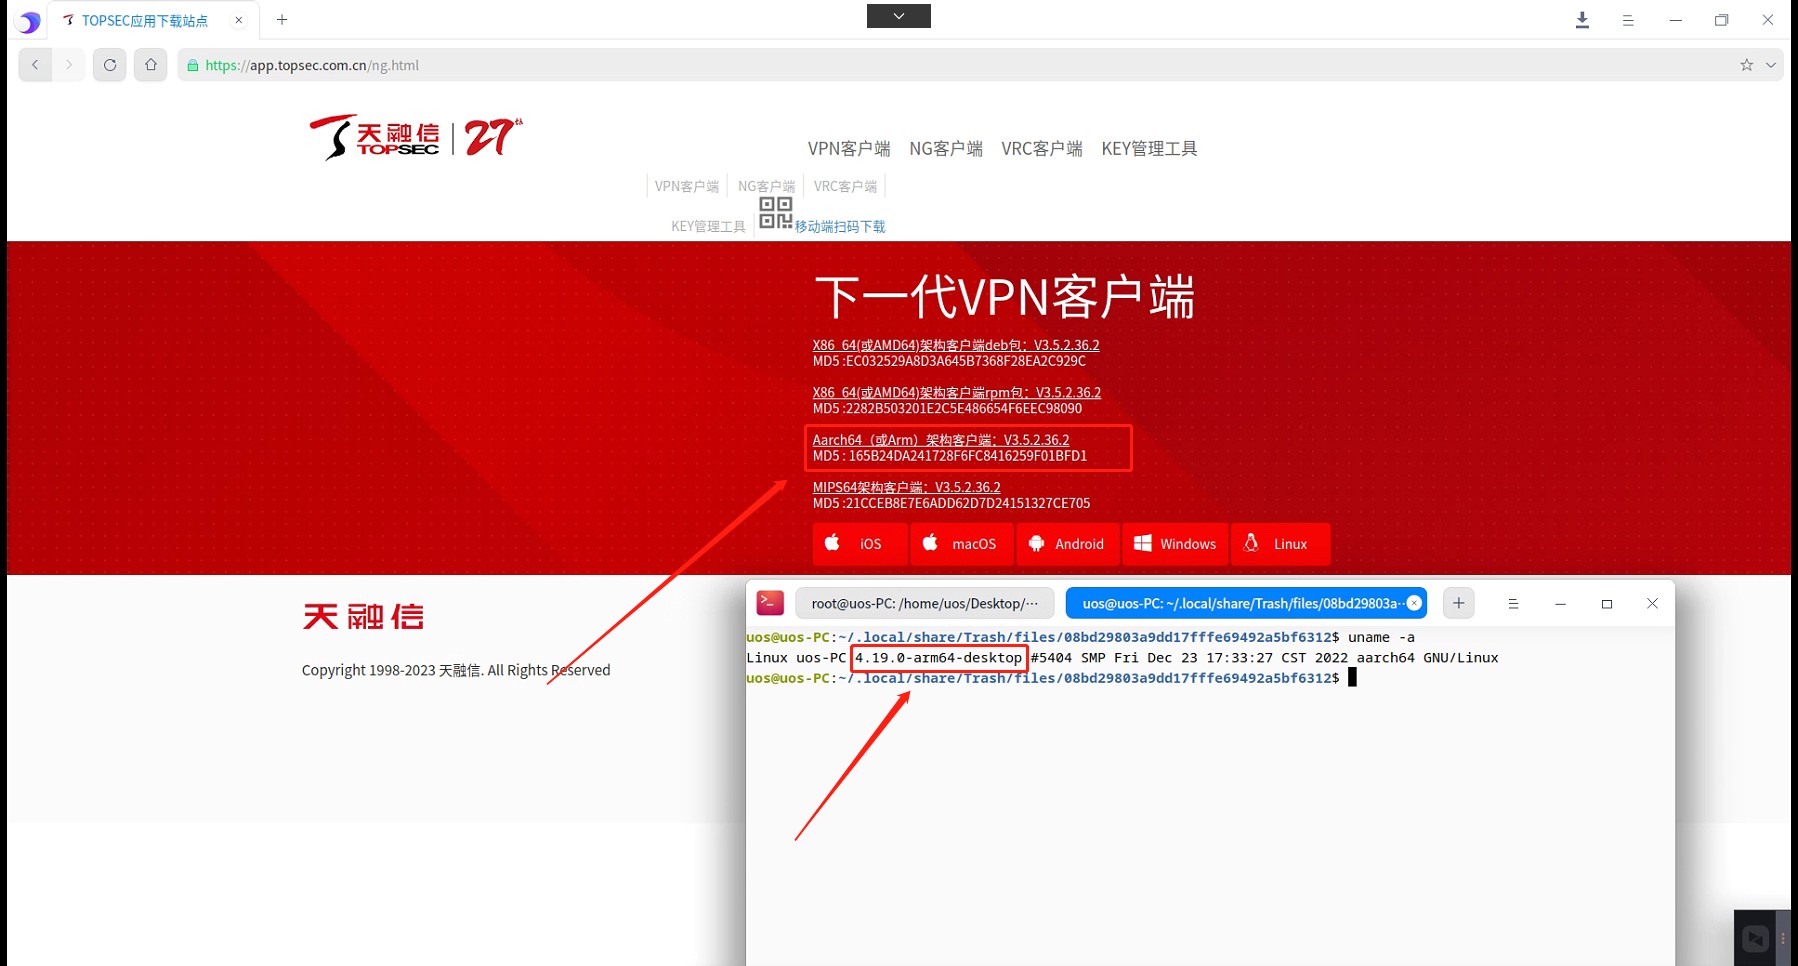
Task: Click the browser app logo at top left
Action: click(x=29, y=21)
